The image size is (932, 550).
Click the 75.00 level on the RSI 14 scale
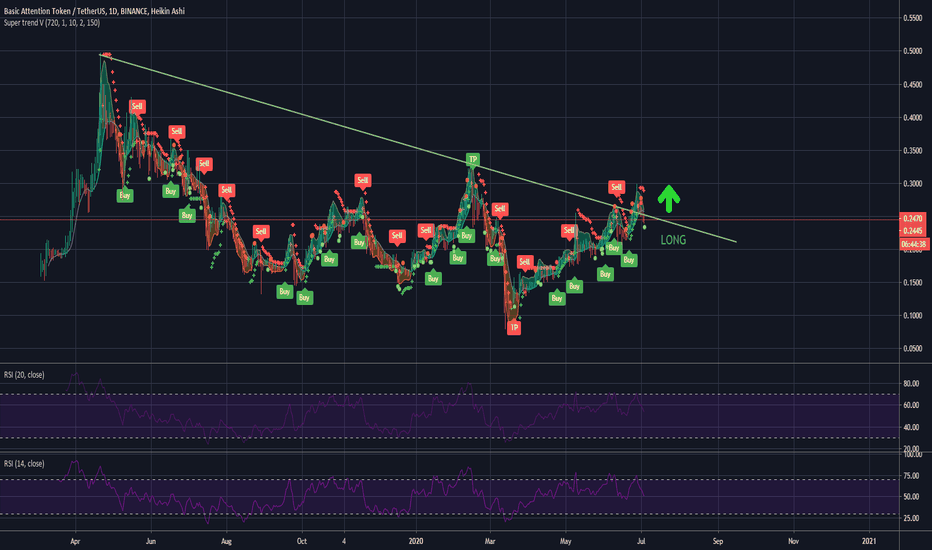point(911,476)
